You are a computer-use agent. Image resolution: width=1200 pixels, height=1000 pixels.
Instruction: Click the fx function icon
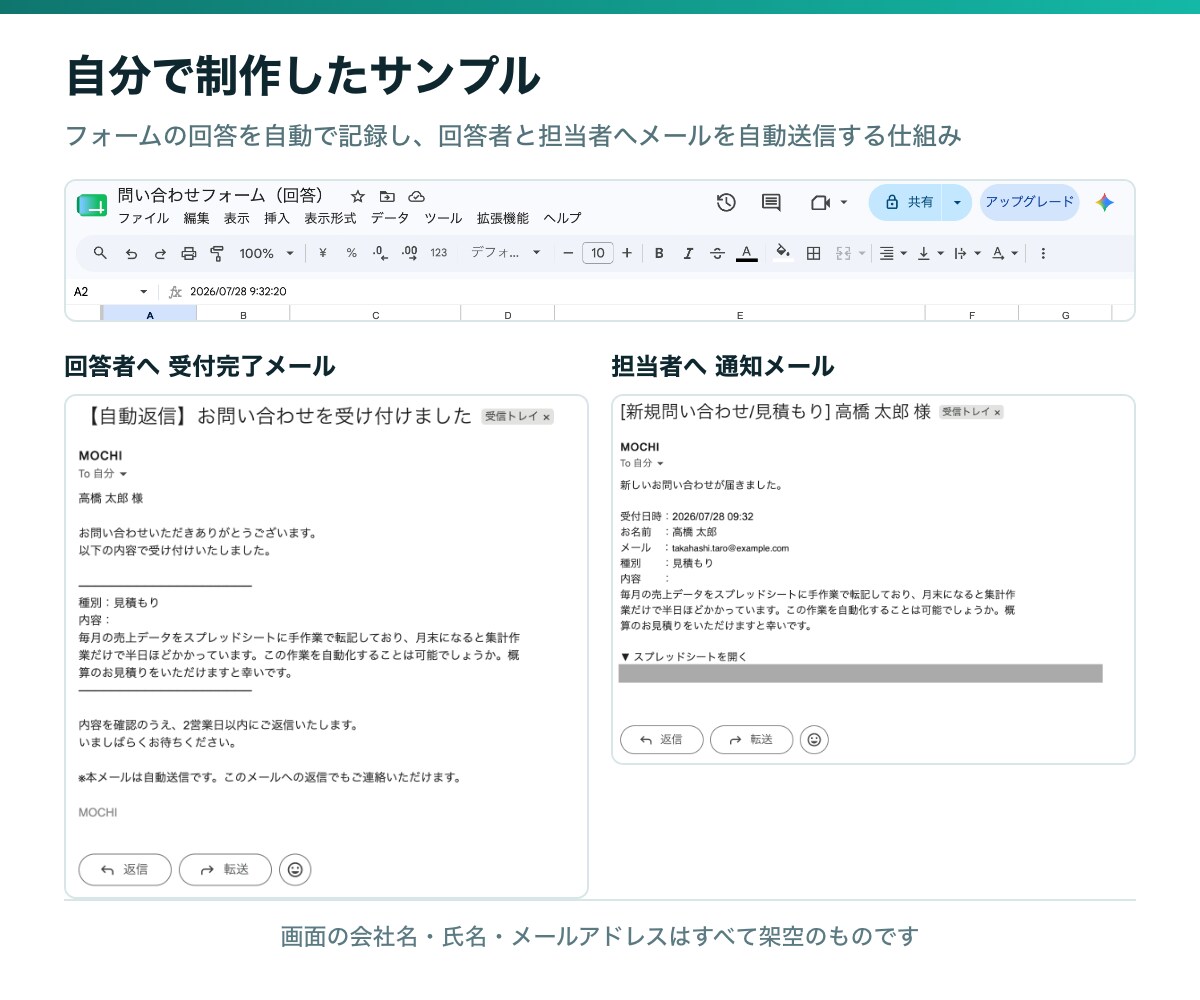click(x=175, y=291)
